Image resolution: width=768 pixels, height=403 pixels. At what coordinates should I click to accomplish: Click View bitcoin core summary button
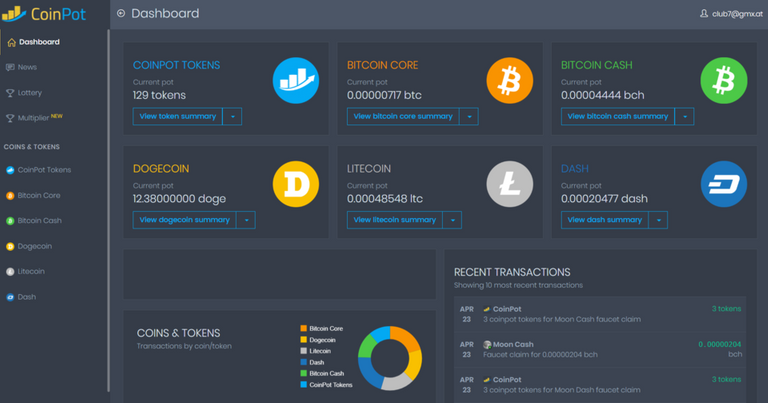click(x=403, y=117)
